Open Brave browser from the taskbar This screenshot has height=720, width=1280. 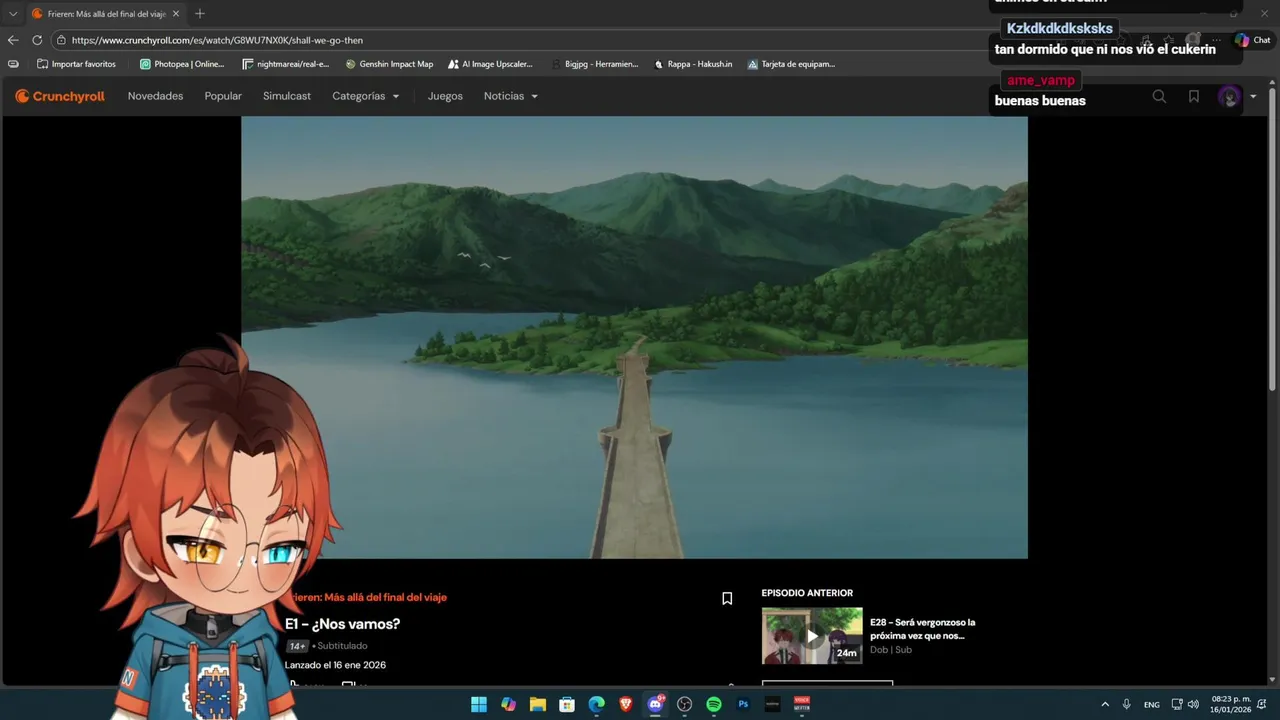(626, 704)
